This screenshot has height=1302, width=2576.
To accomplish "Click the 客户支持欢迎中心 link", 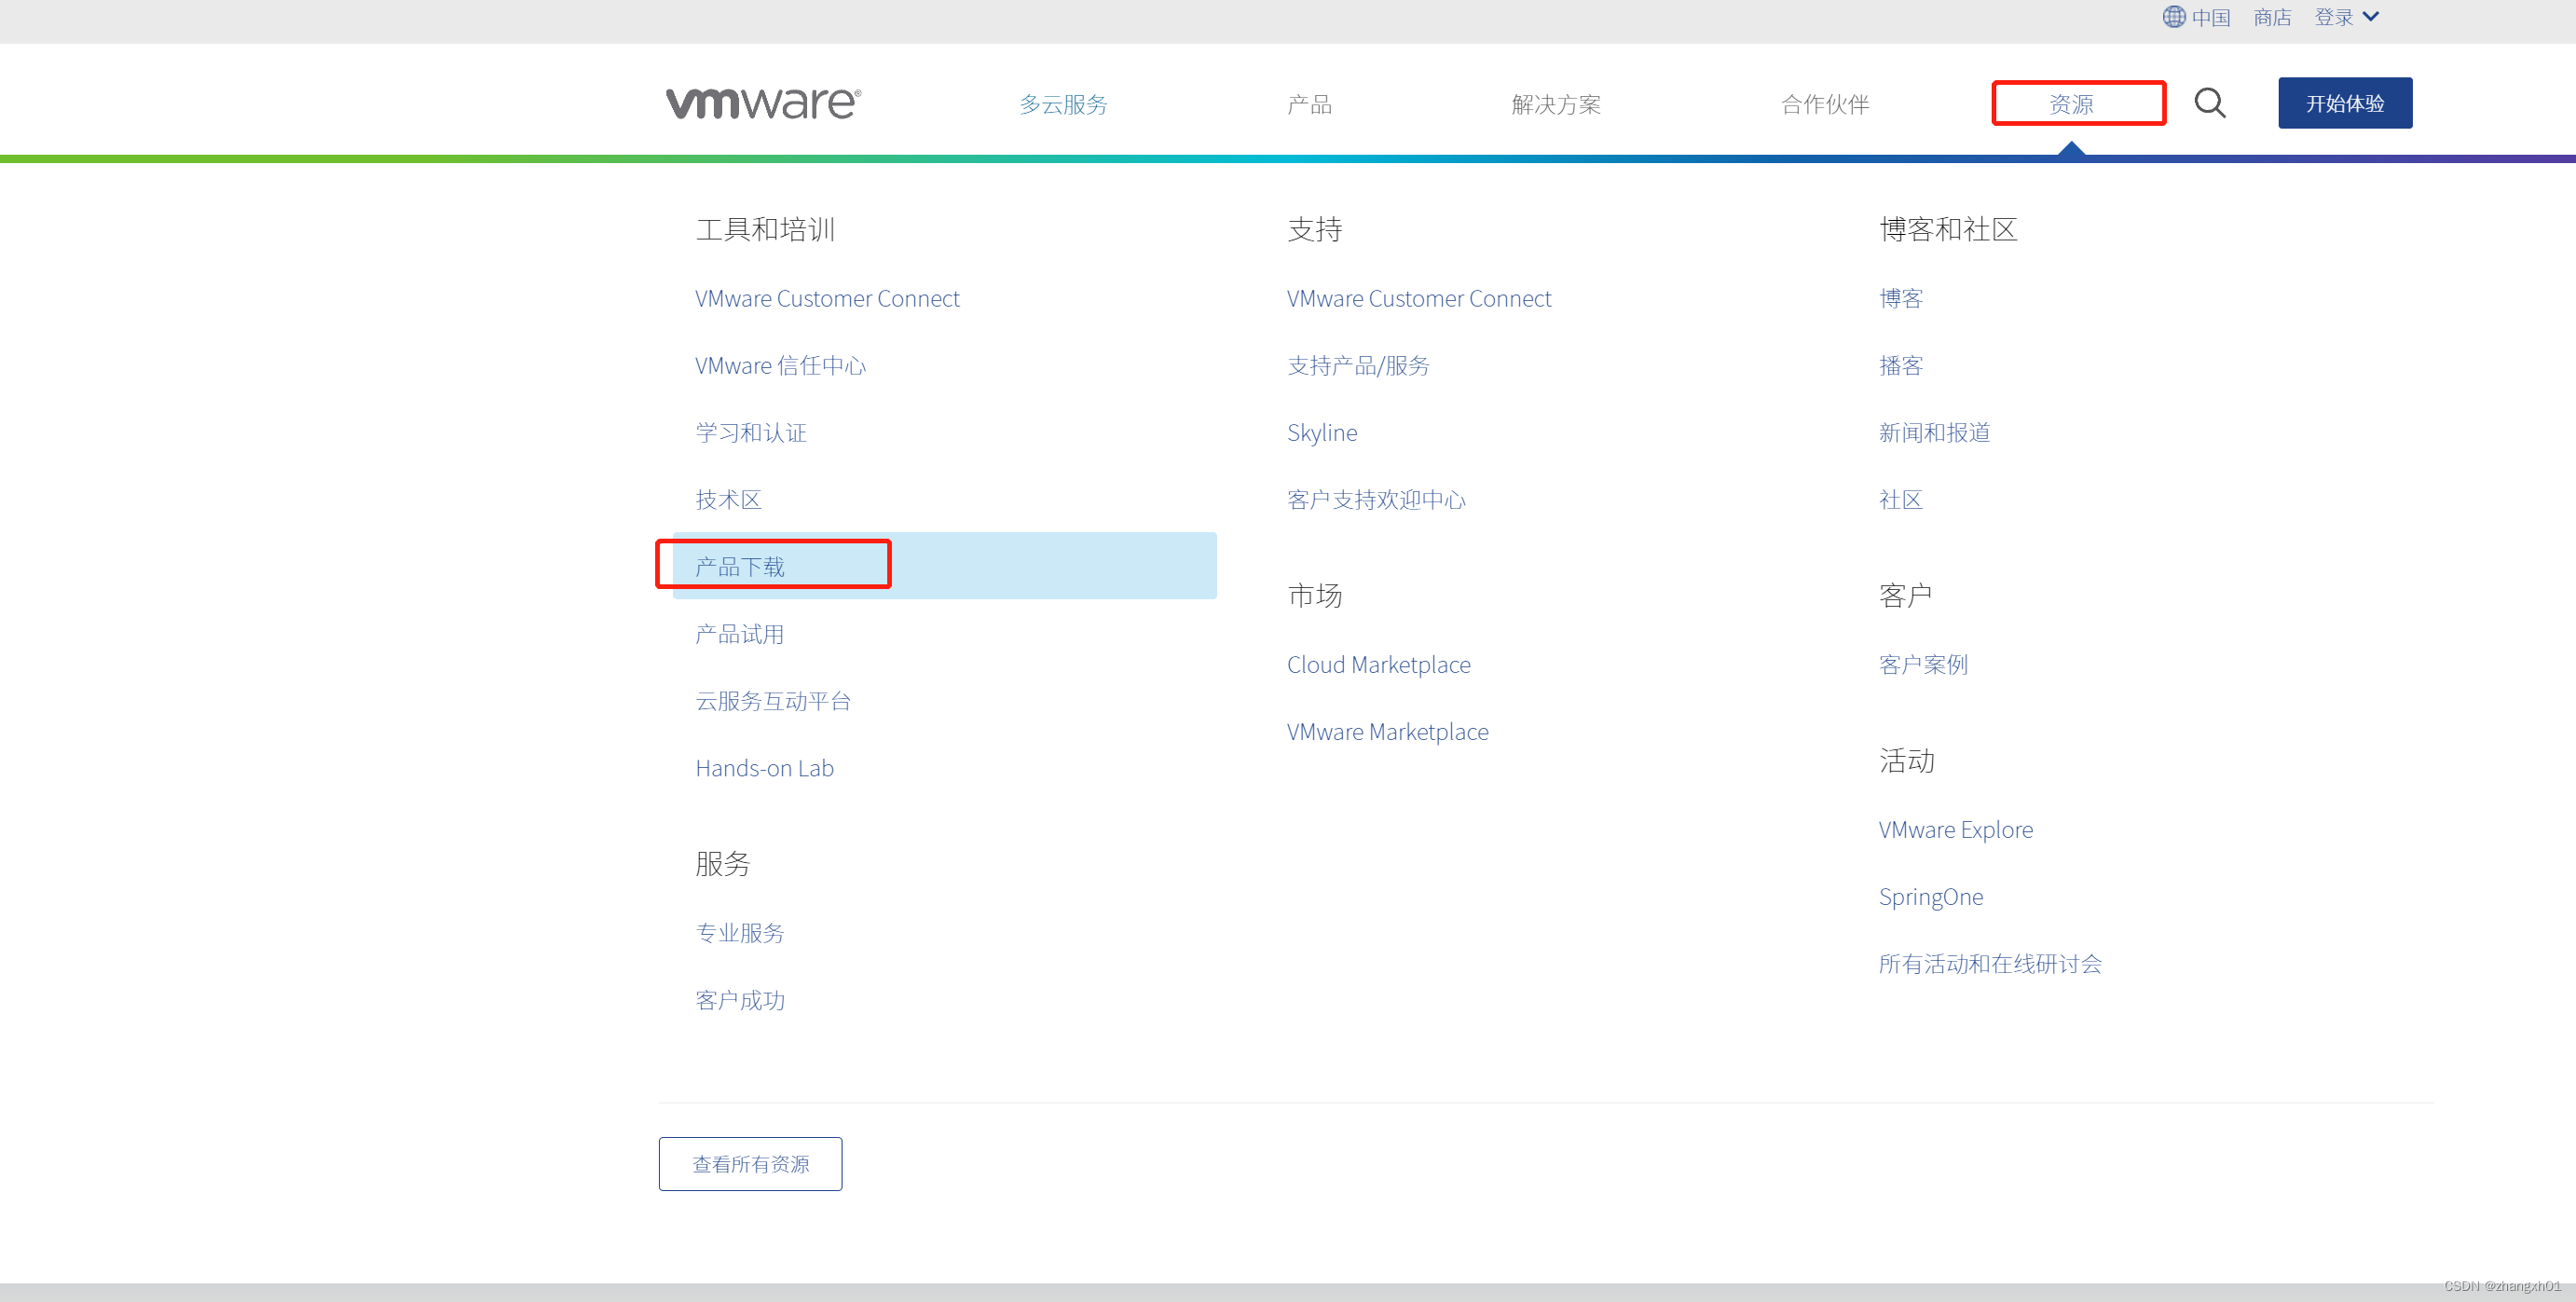I will tap(1376, 499).
